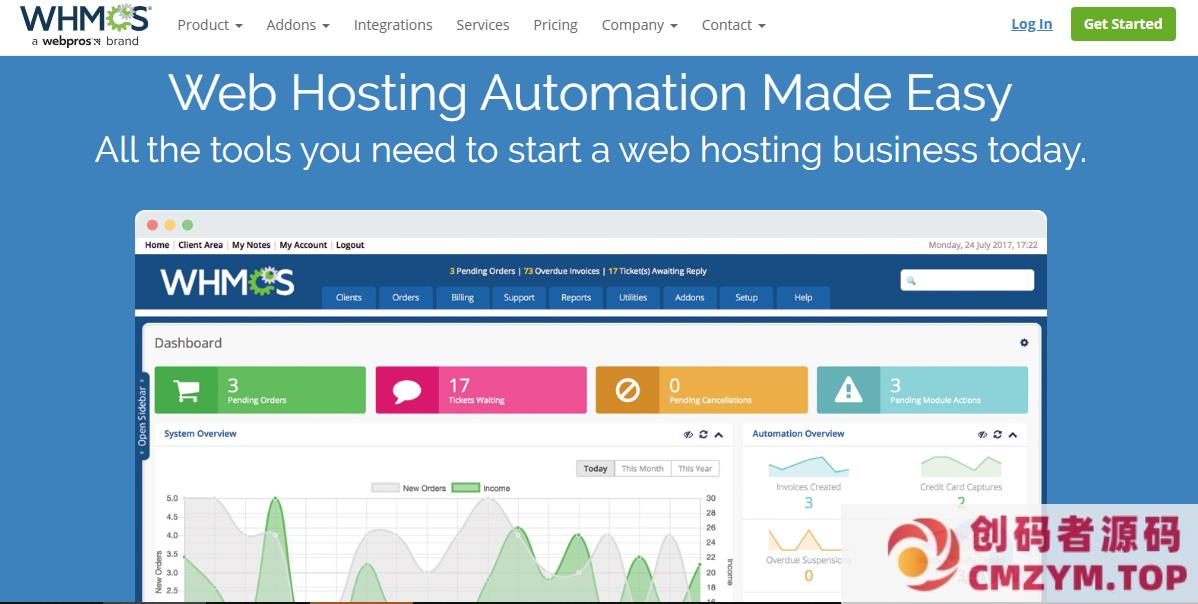Click the Pending Cancellations ban icon
Viewport: 1198px width, 604px height.
627,390
